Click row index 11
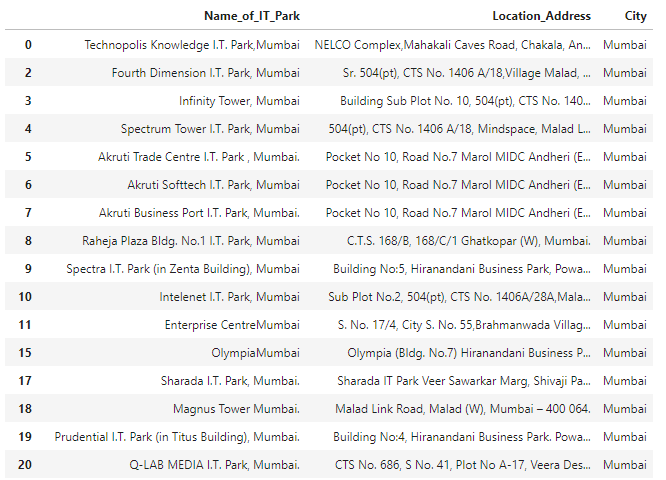The image size is (666, 480). pyautogui.click(x=27, y=325)
